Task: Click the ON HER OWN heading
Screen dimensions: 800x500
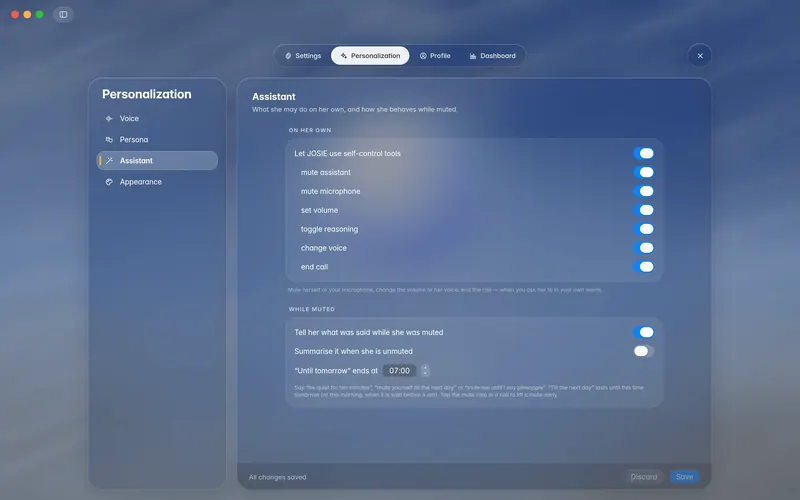Action: [310, 130]
